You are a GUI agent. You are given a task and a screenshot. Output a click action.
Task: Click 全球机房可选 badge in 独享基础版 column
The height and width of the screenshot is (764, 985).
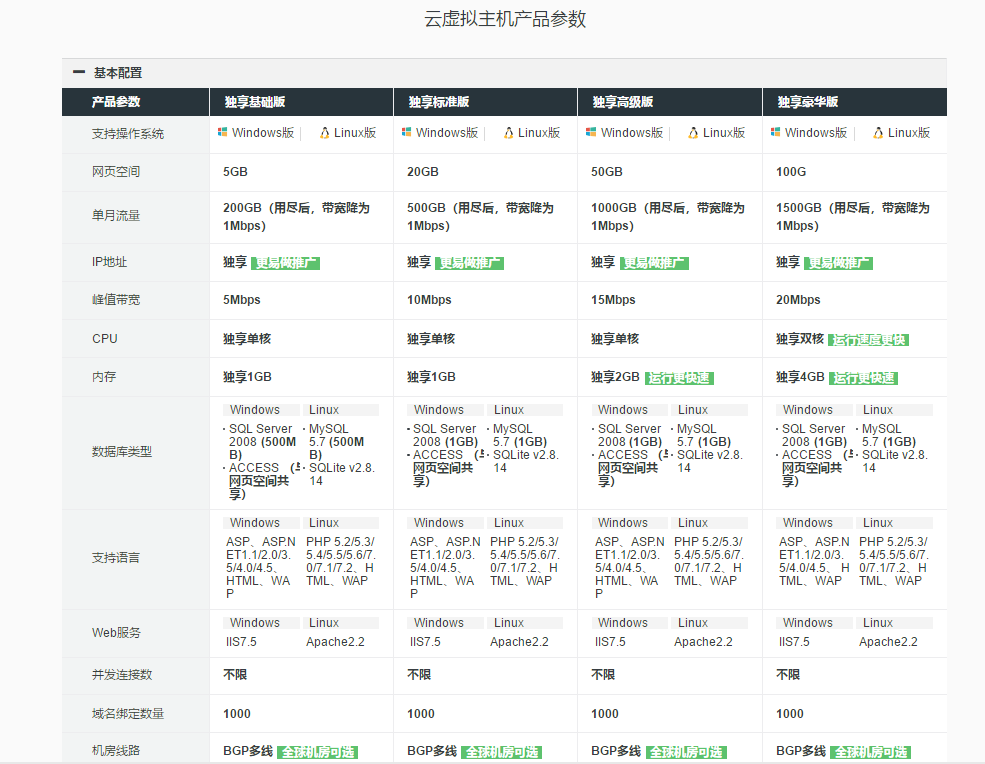click(317, 752)
